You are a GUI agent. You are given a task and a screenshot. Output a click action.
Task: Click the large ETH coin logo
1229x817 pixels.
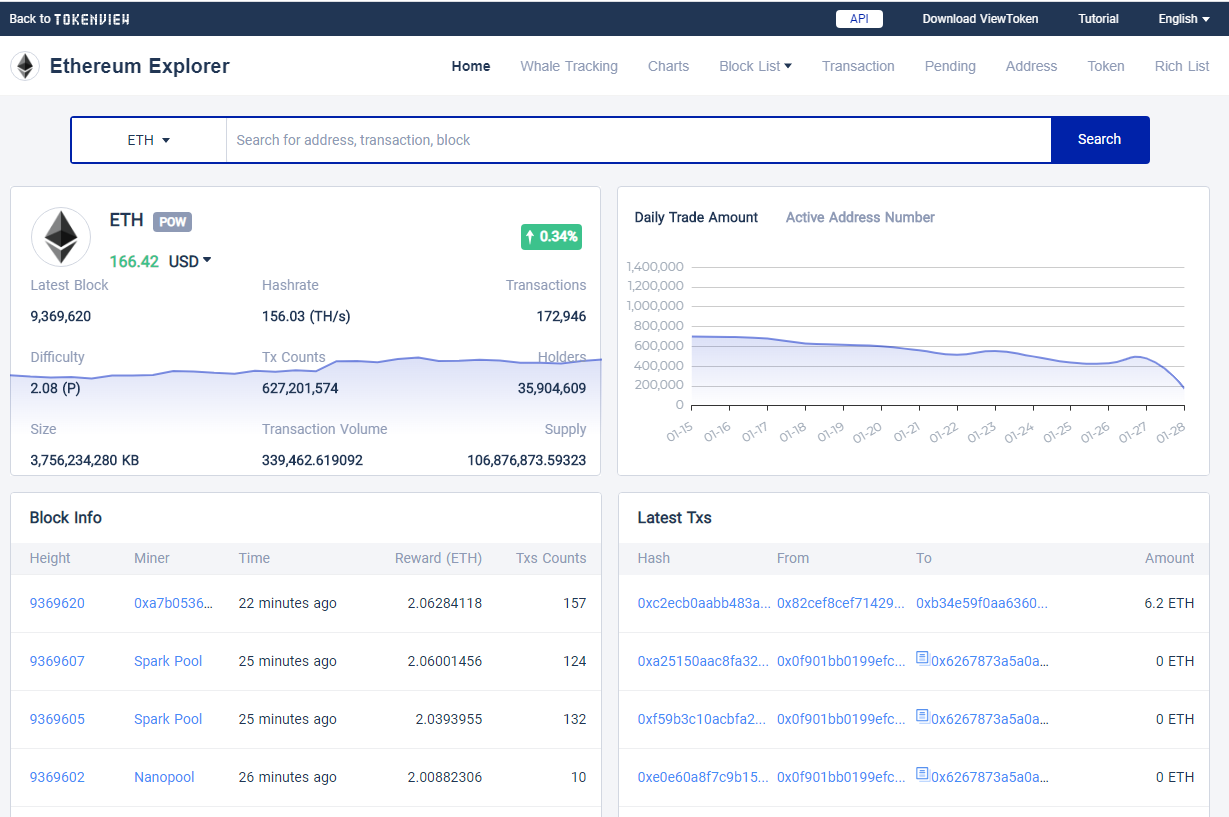[61, 237]
